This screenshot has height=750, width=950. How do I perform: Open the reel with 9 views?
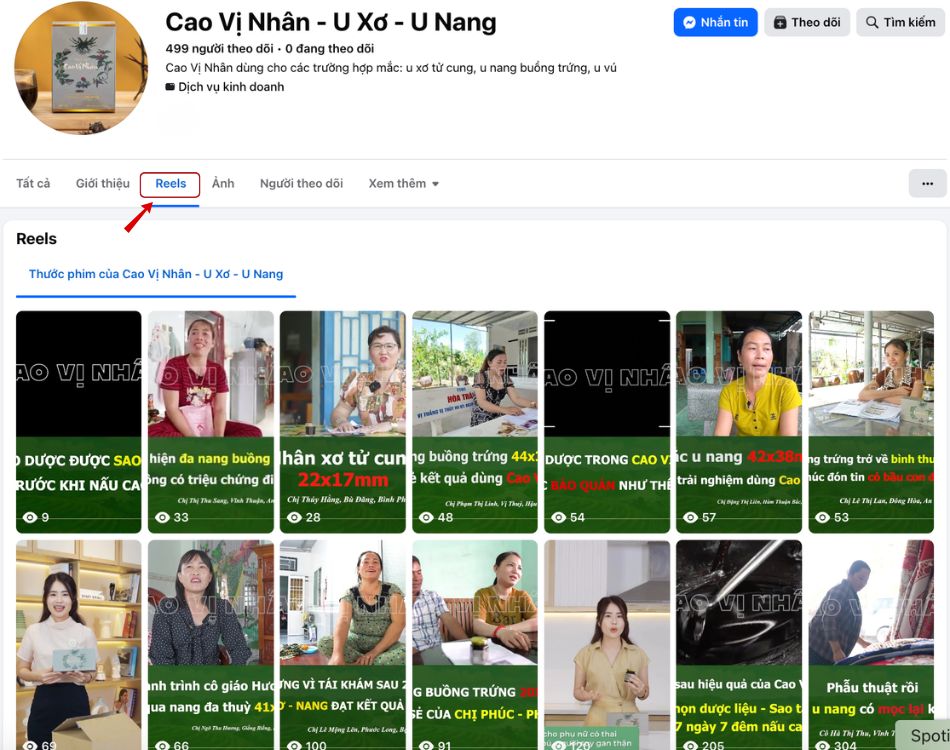pyautogui.click(x=79, y=422)
